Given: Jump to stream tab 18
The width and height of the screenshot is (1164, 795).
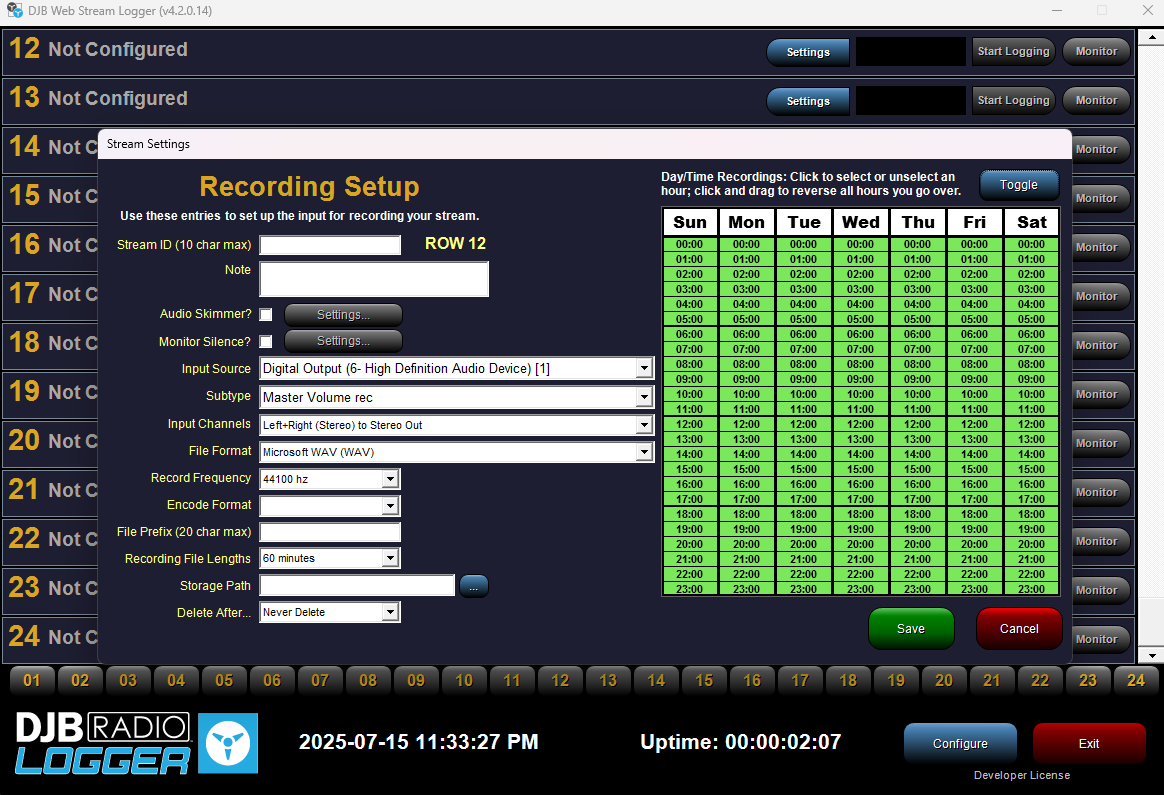Looking at the screenshot, I should coord(848,680).
